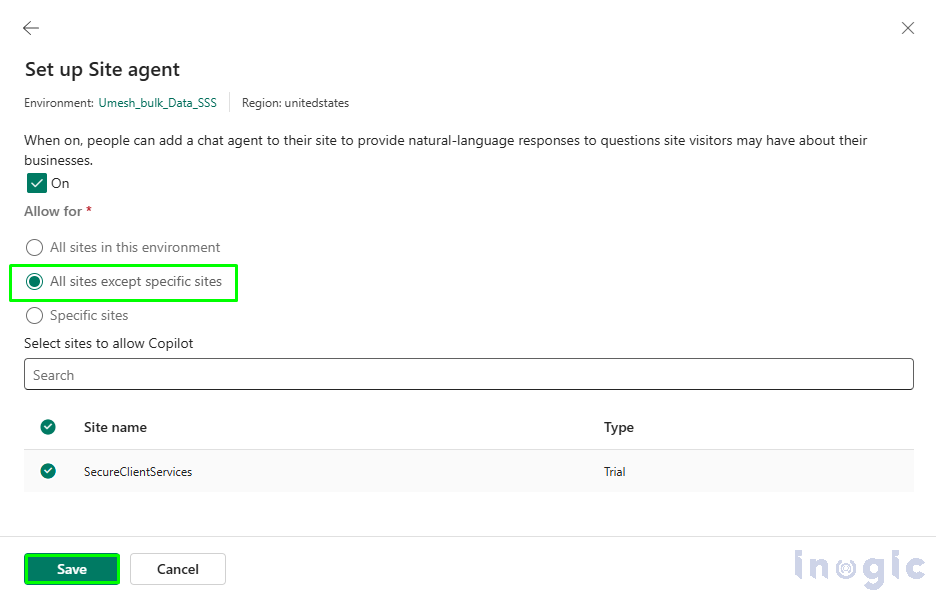Save the Site agent settings
The width and height of the screenshot is (936, 601).
pos(72,569)
